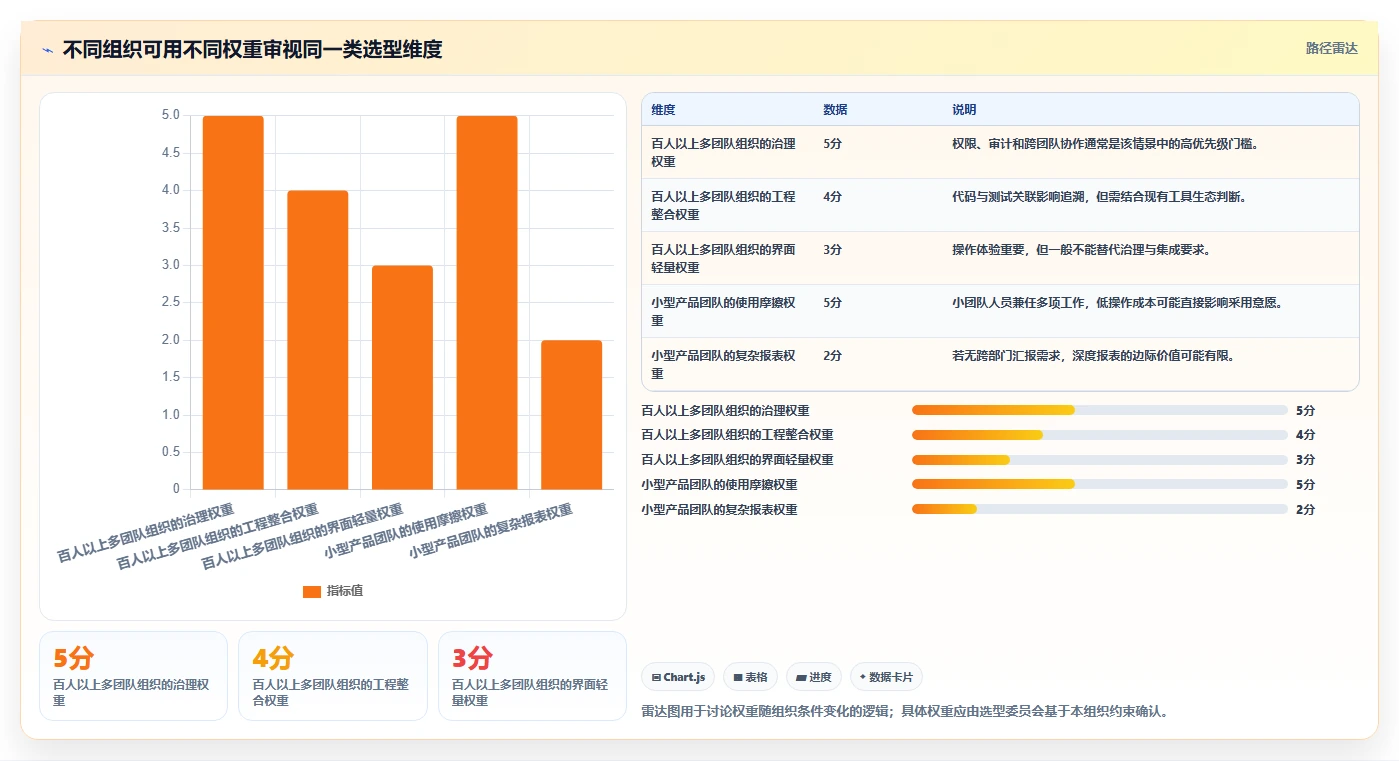Click the 维度 column header
The image size is (1399, 761).
tap(663, 110)
